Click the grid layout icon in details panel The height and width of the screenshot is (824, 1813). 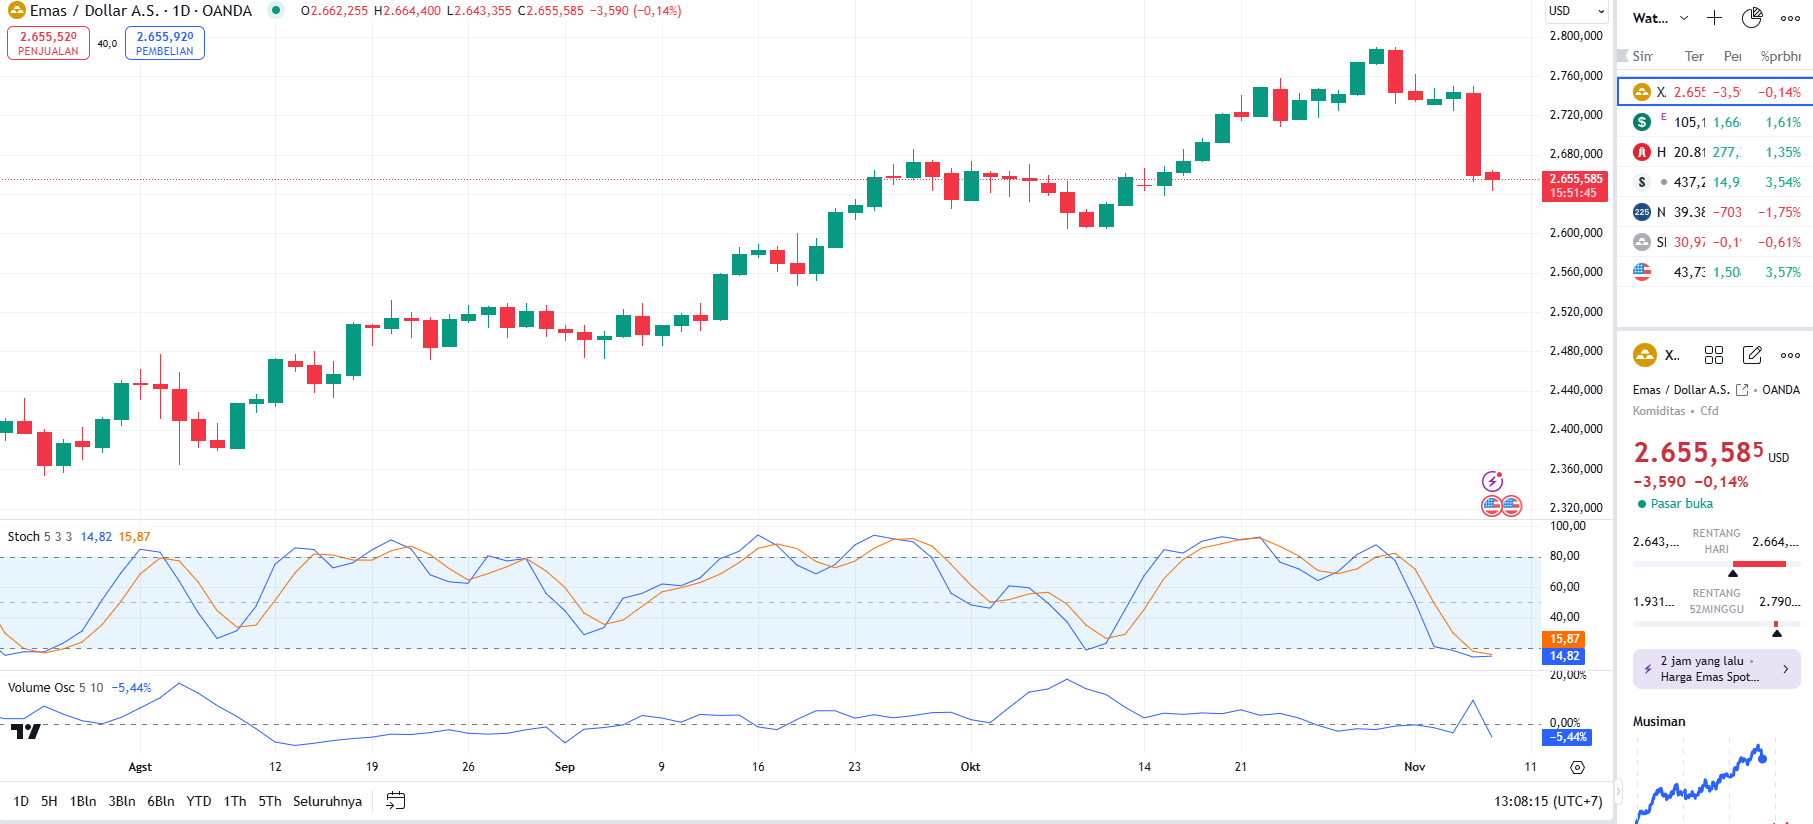1714,355
